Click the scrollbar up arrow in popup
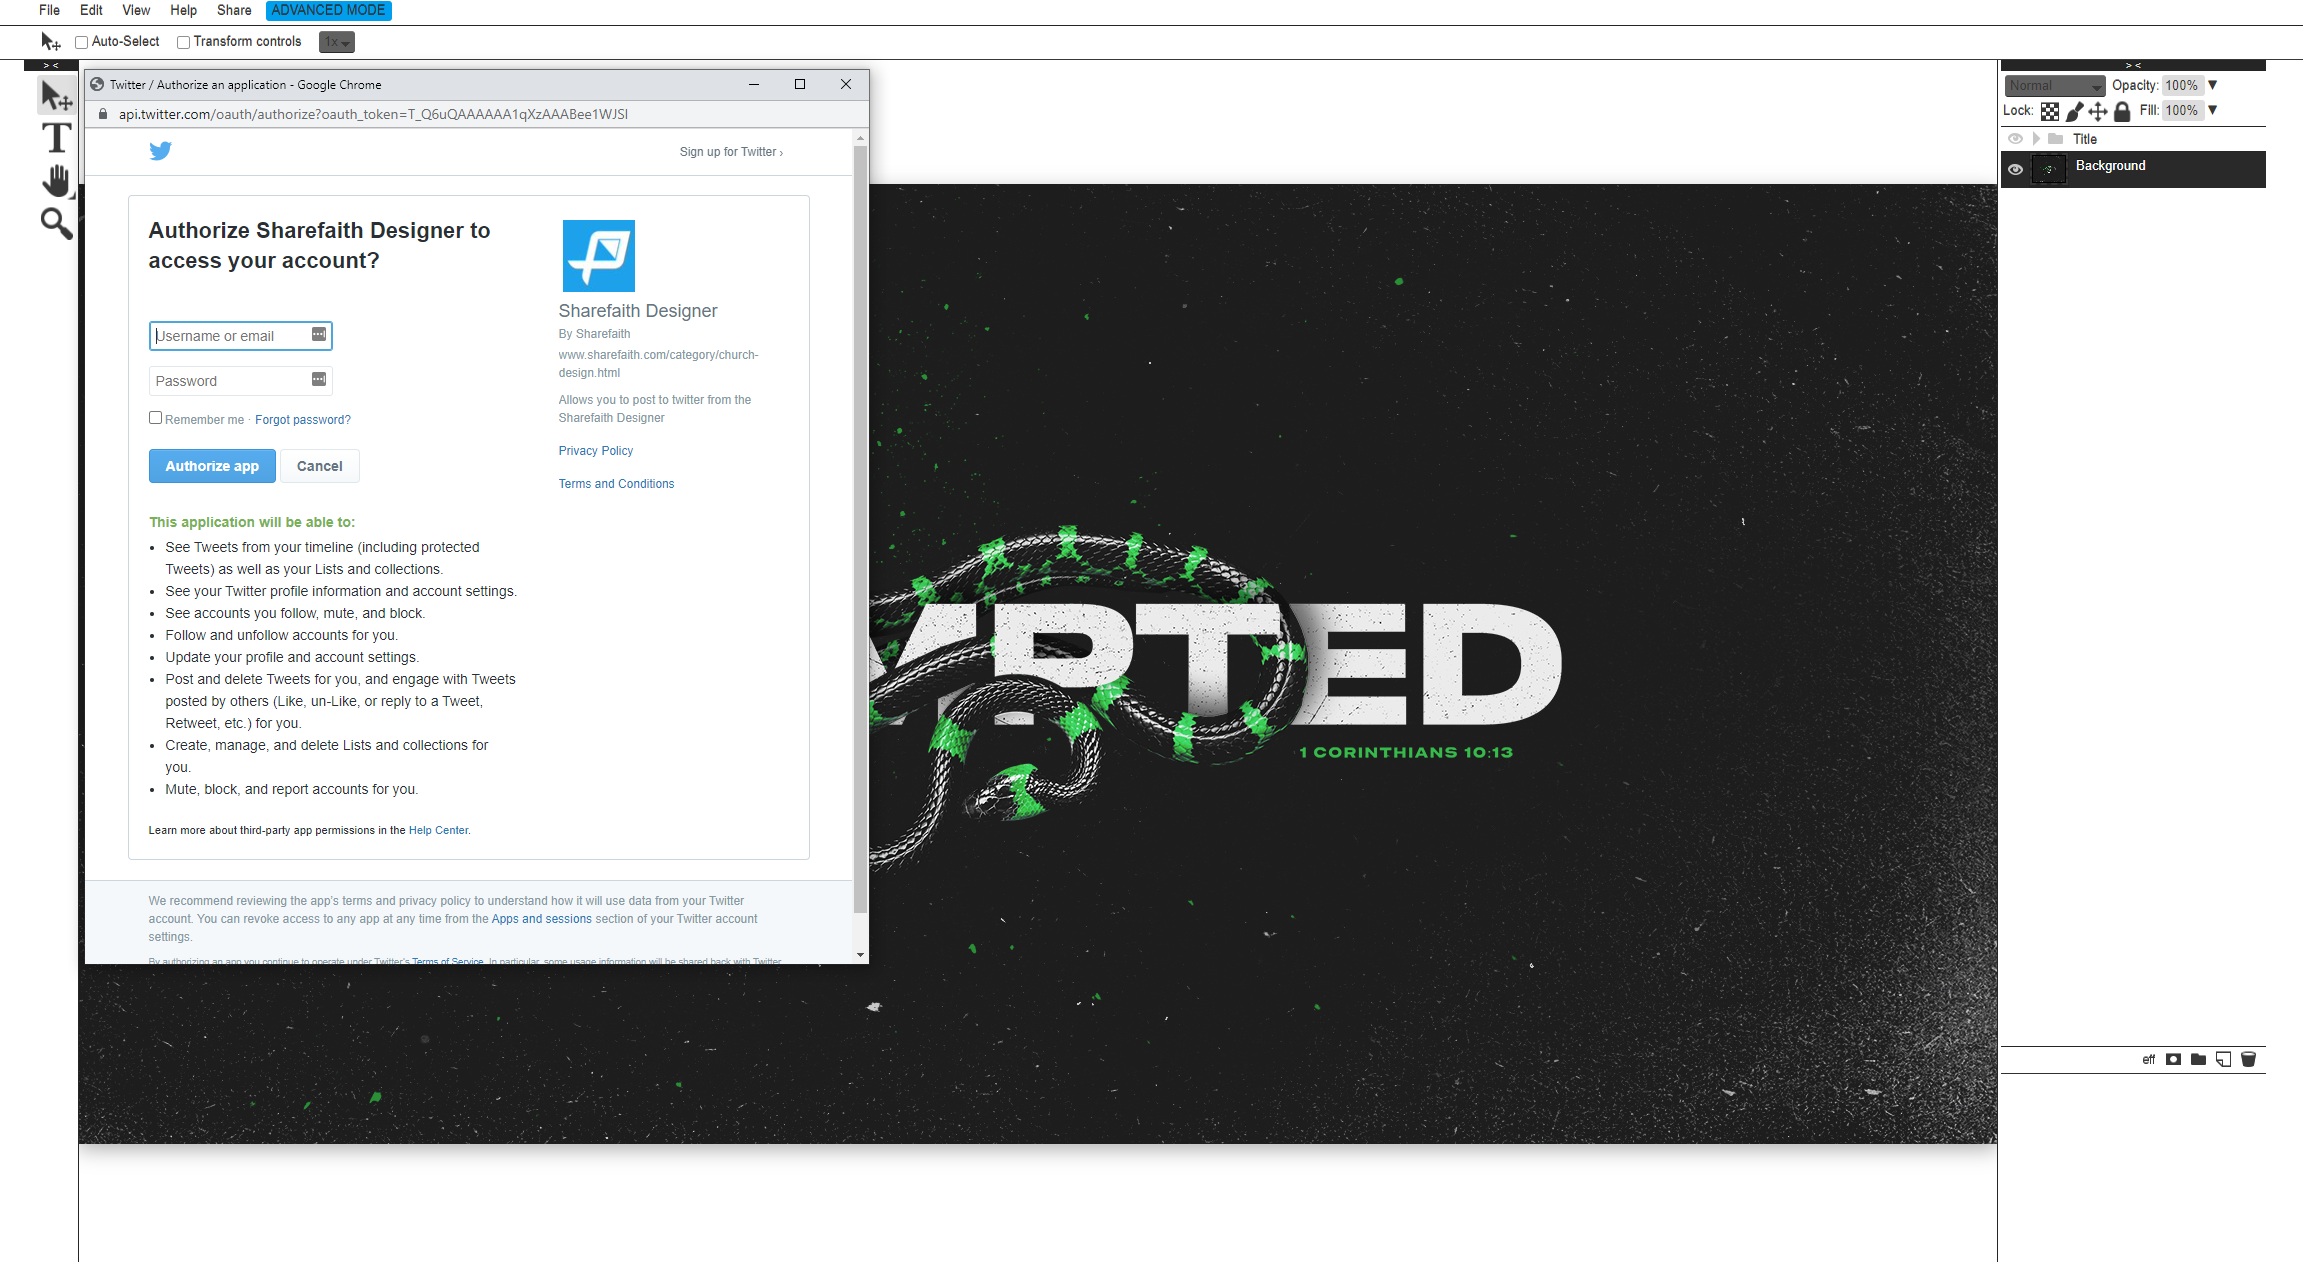This screenshot has height=1262, width=2303. [860, 136]
